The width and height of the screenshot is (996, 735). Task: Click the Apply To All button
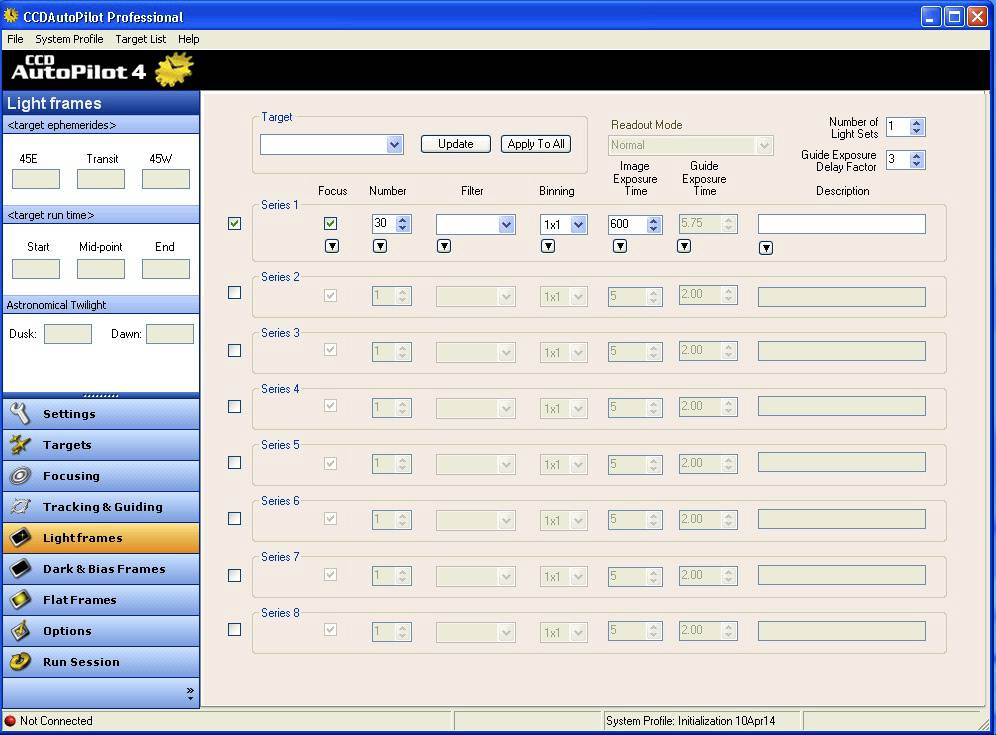tap(535, 143)
